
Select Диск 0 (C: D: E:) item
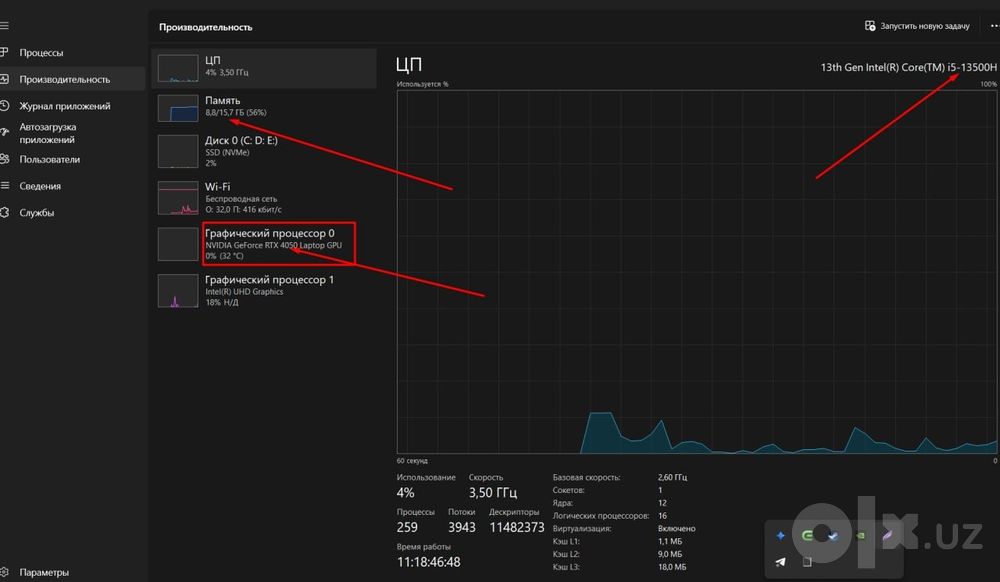pos(264,151)
